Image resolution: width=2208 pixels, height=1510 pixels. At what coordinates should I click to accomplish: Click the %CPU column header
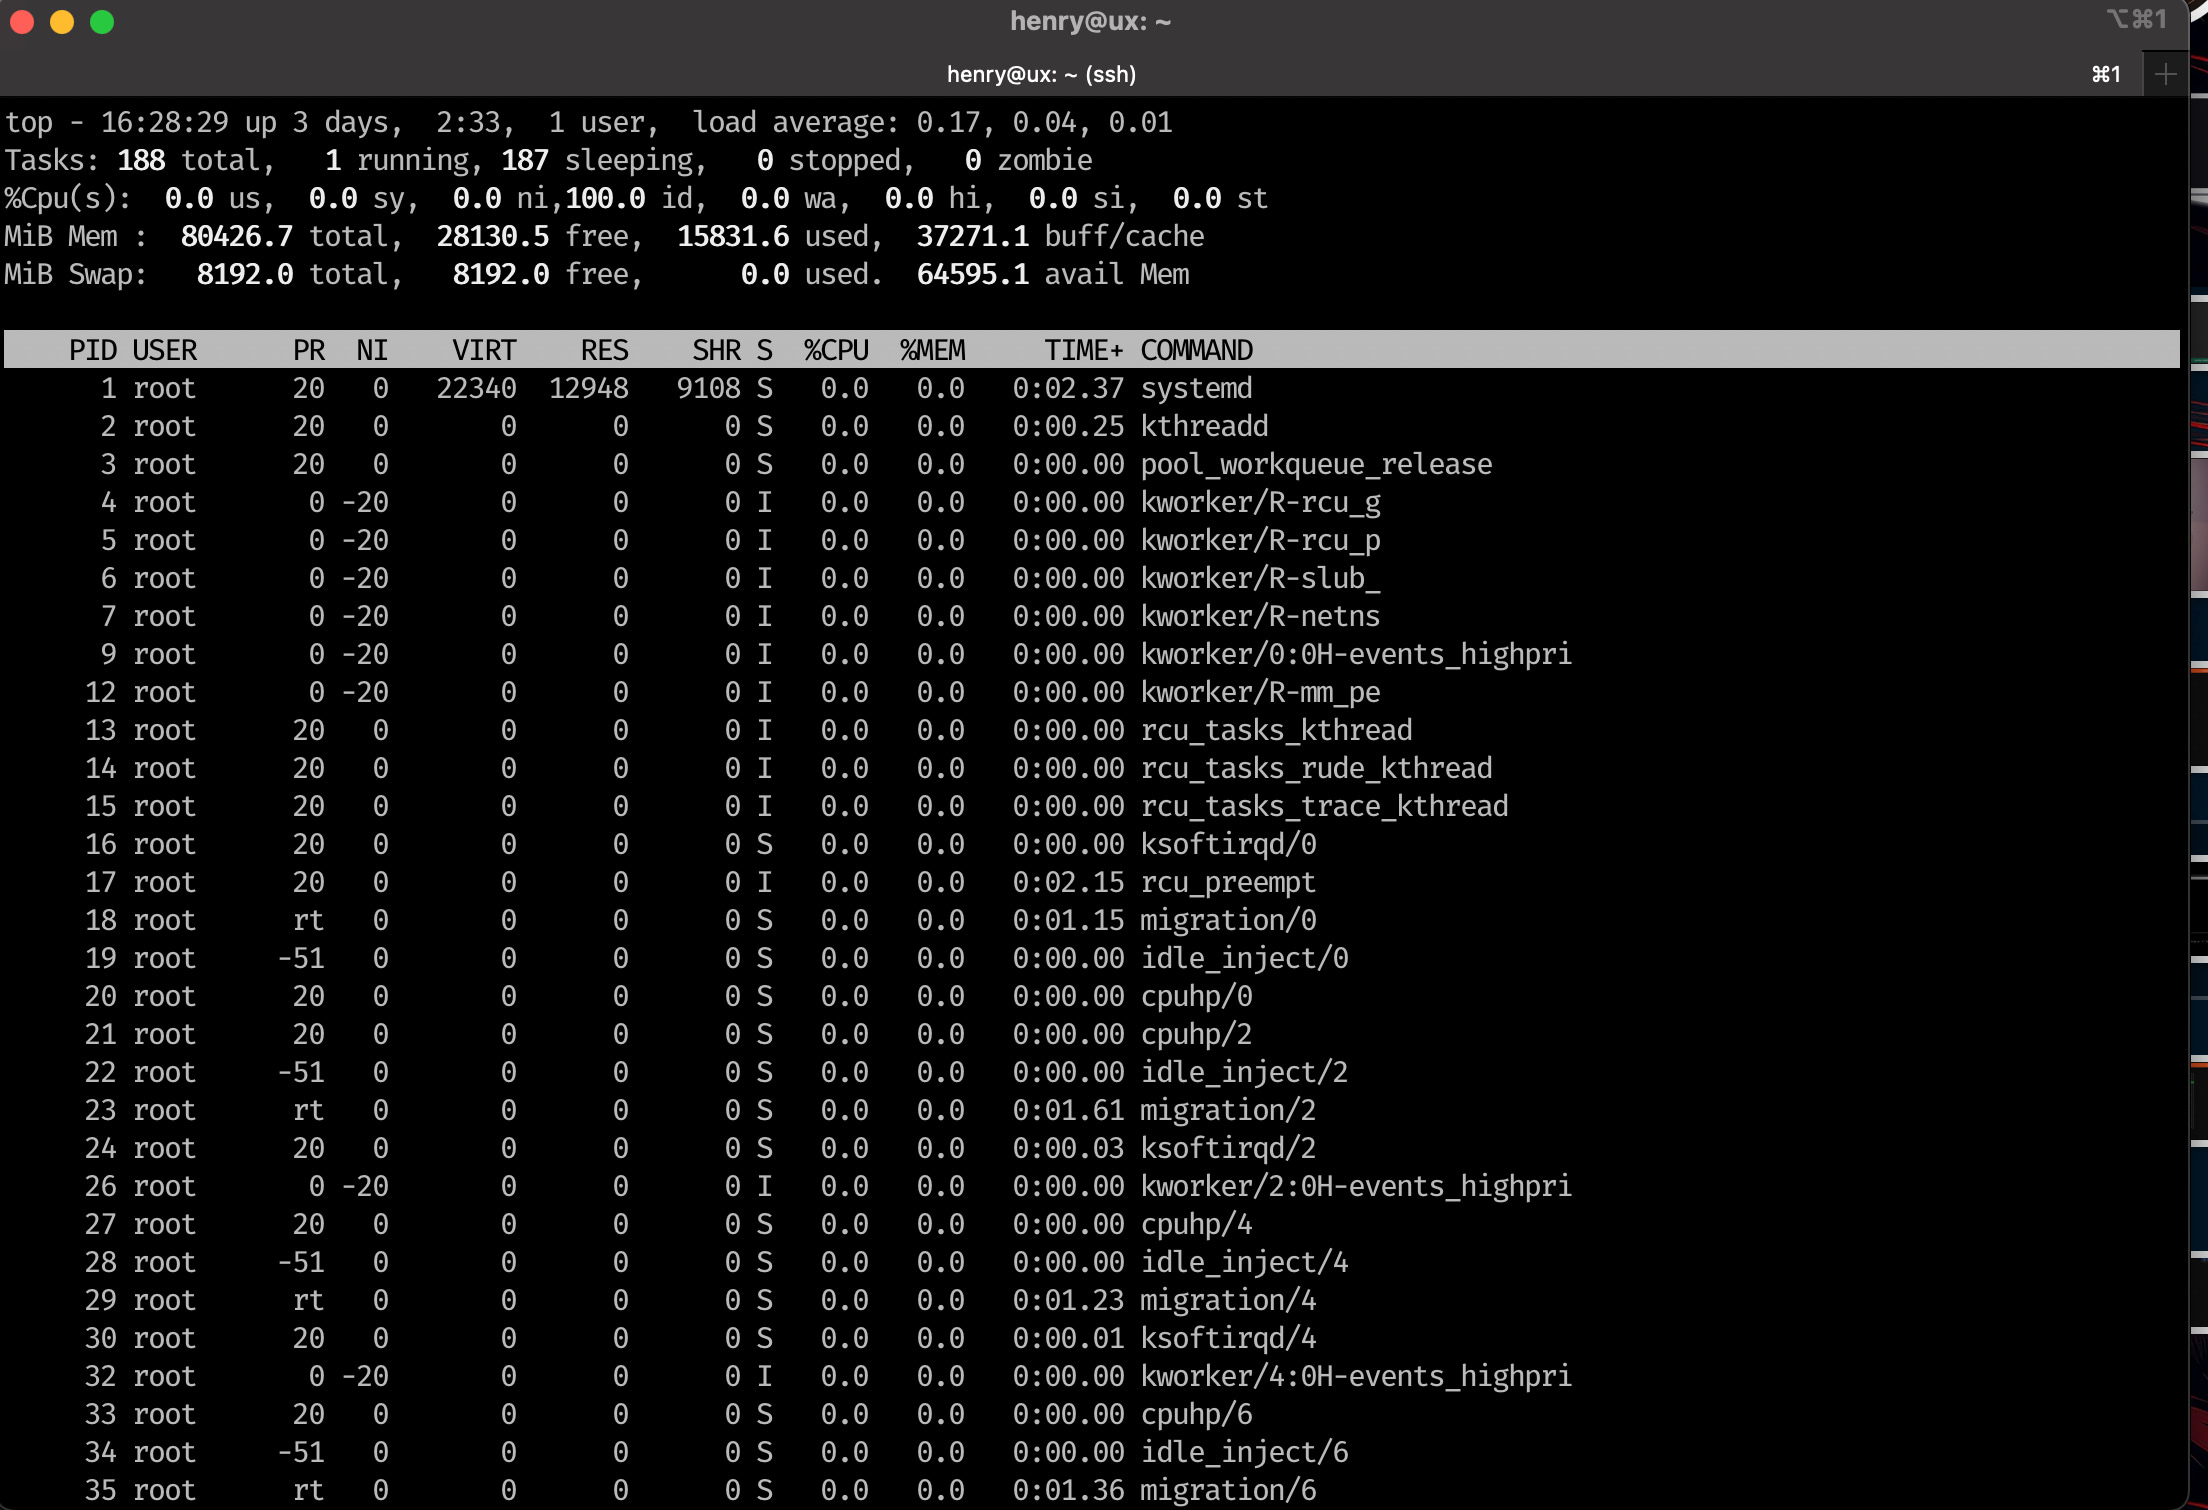pos(836,350)
